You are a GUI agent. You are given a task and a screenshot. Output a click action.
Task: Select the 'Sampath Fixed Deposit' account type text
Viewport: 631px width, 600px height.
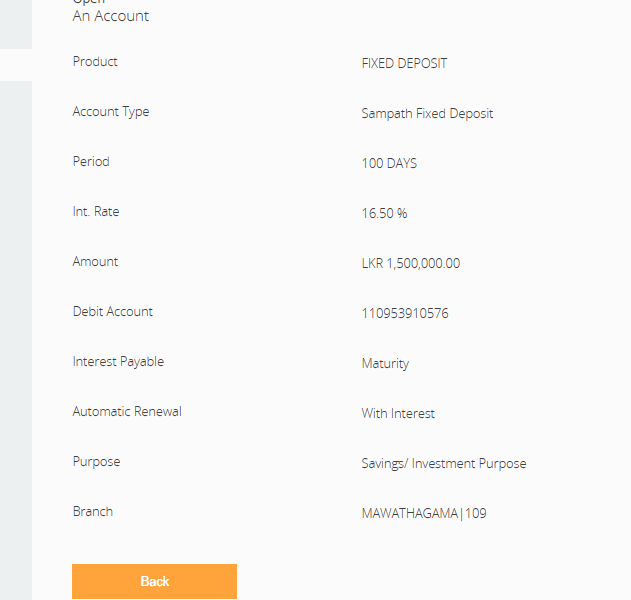click(x=427, y=113)
